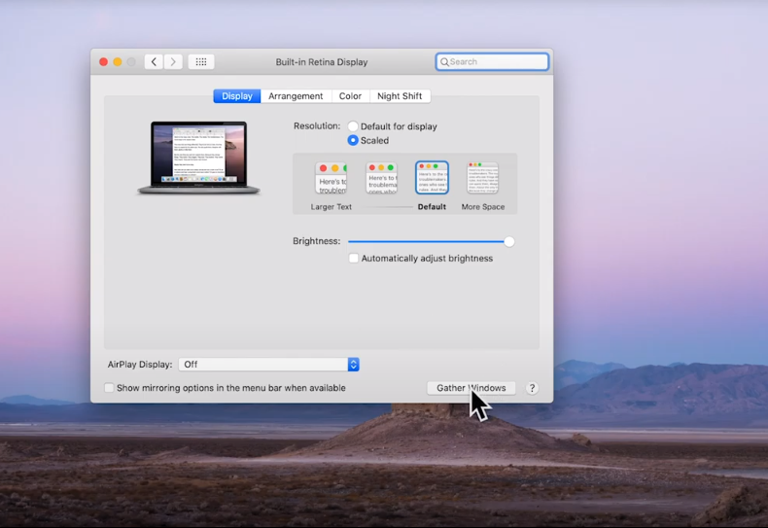Minimize the window with yellow button

[x=117, y=62]
